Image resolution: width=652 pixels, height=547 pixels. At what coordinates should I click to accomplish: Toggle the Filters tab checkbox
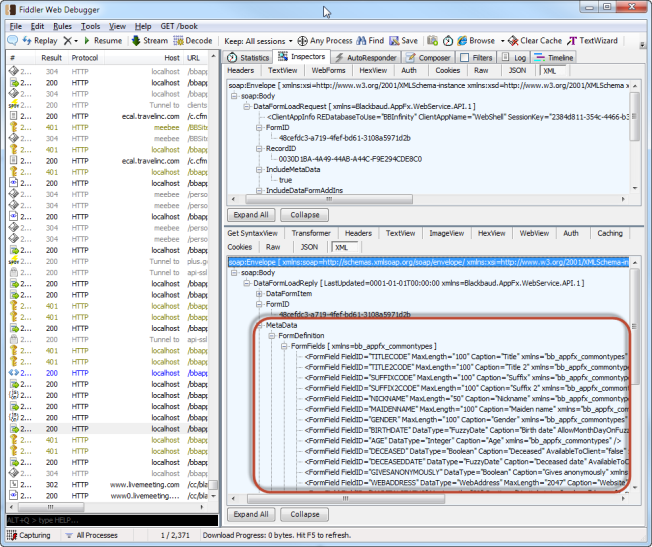[x=465, y=58]
